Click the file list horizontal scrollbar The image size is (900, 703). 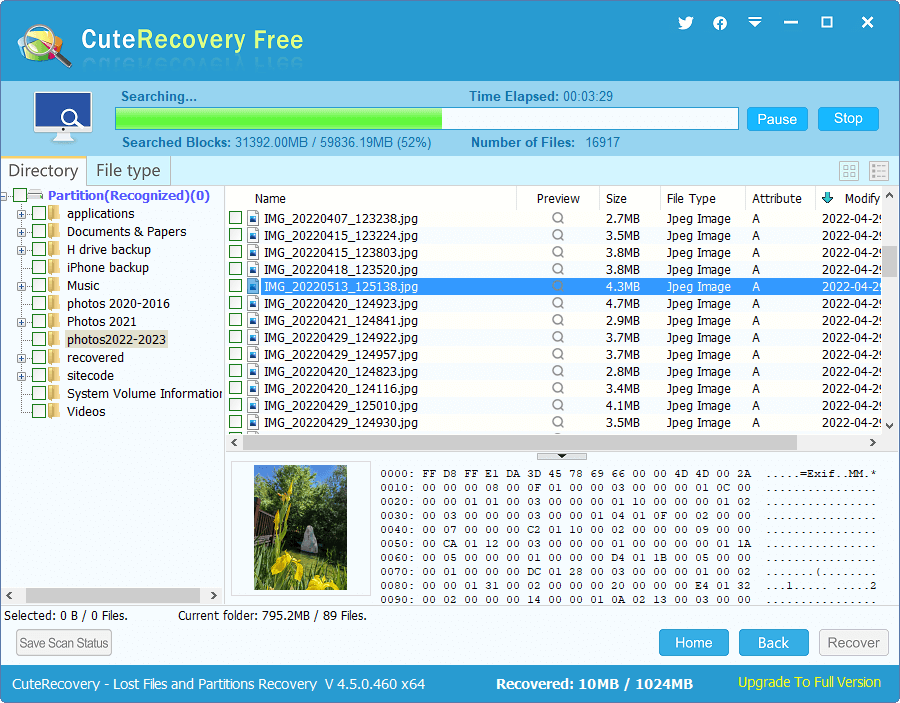coord(519,442)
